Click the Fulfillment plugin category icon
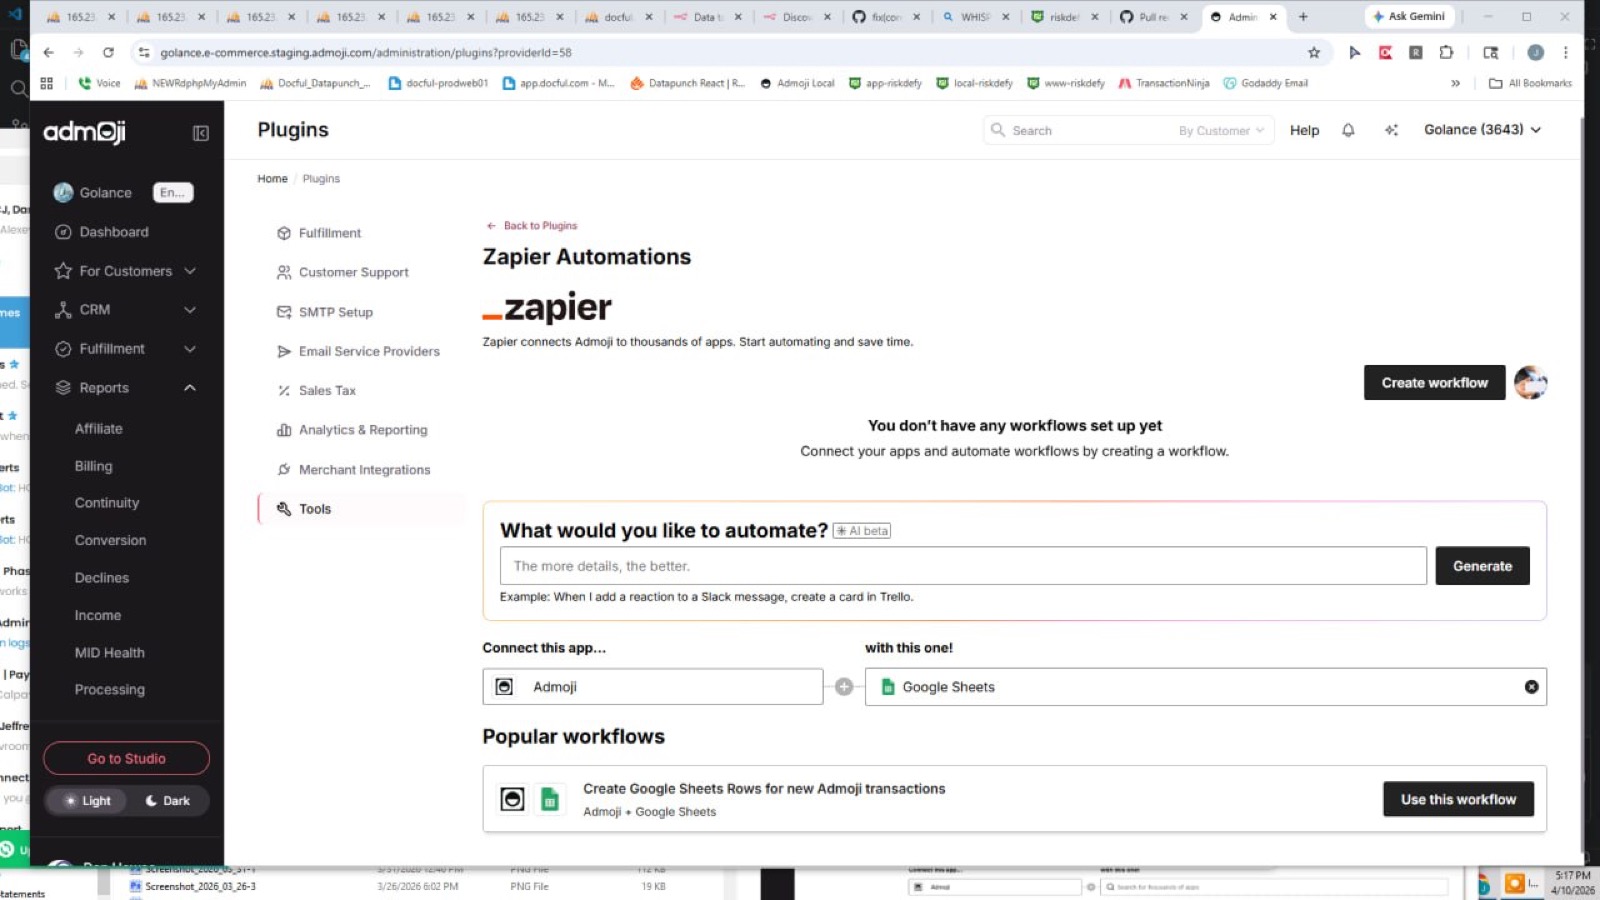The image size is (1600, 900). click(284, 233)
